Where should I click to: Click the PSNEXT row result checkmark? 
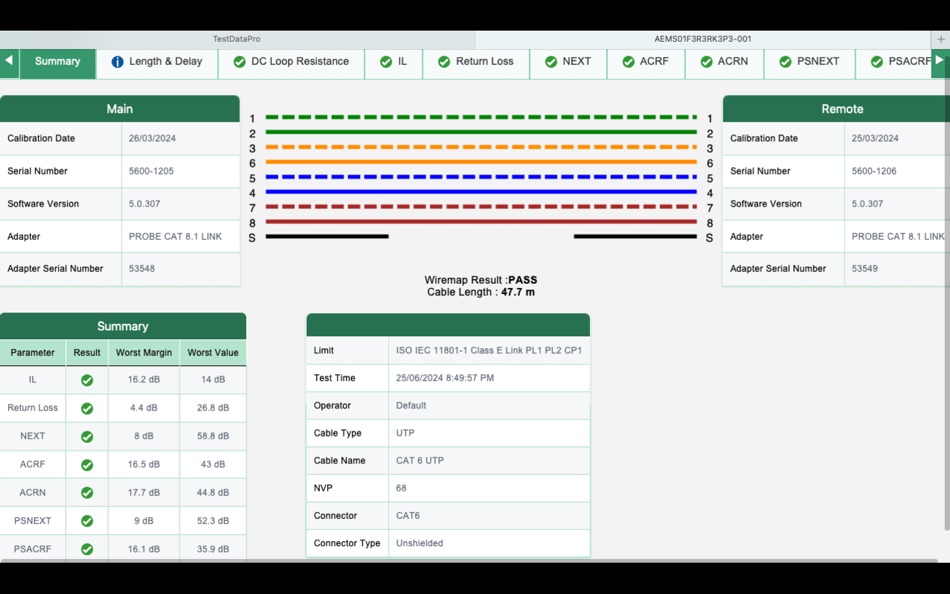[87, 521]
